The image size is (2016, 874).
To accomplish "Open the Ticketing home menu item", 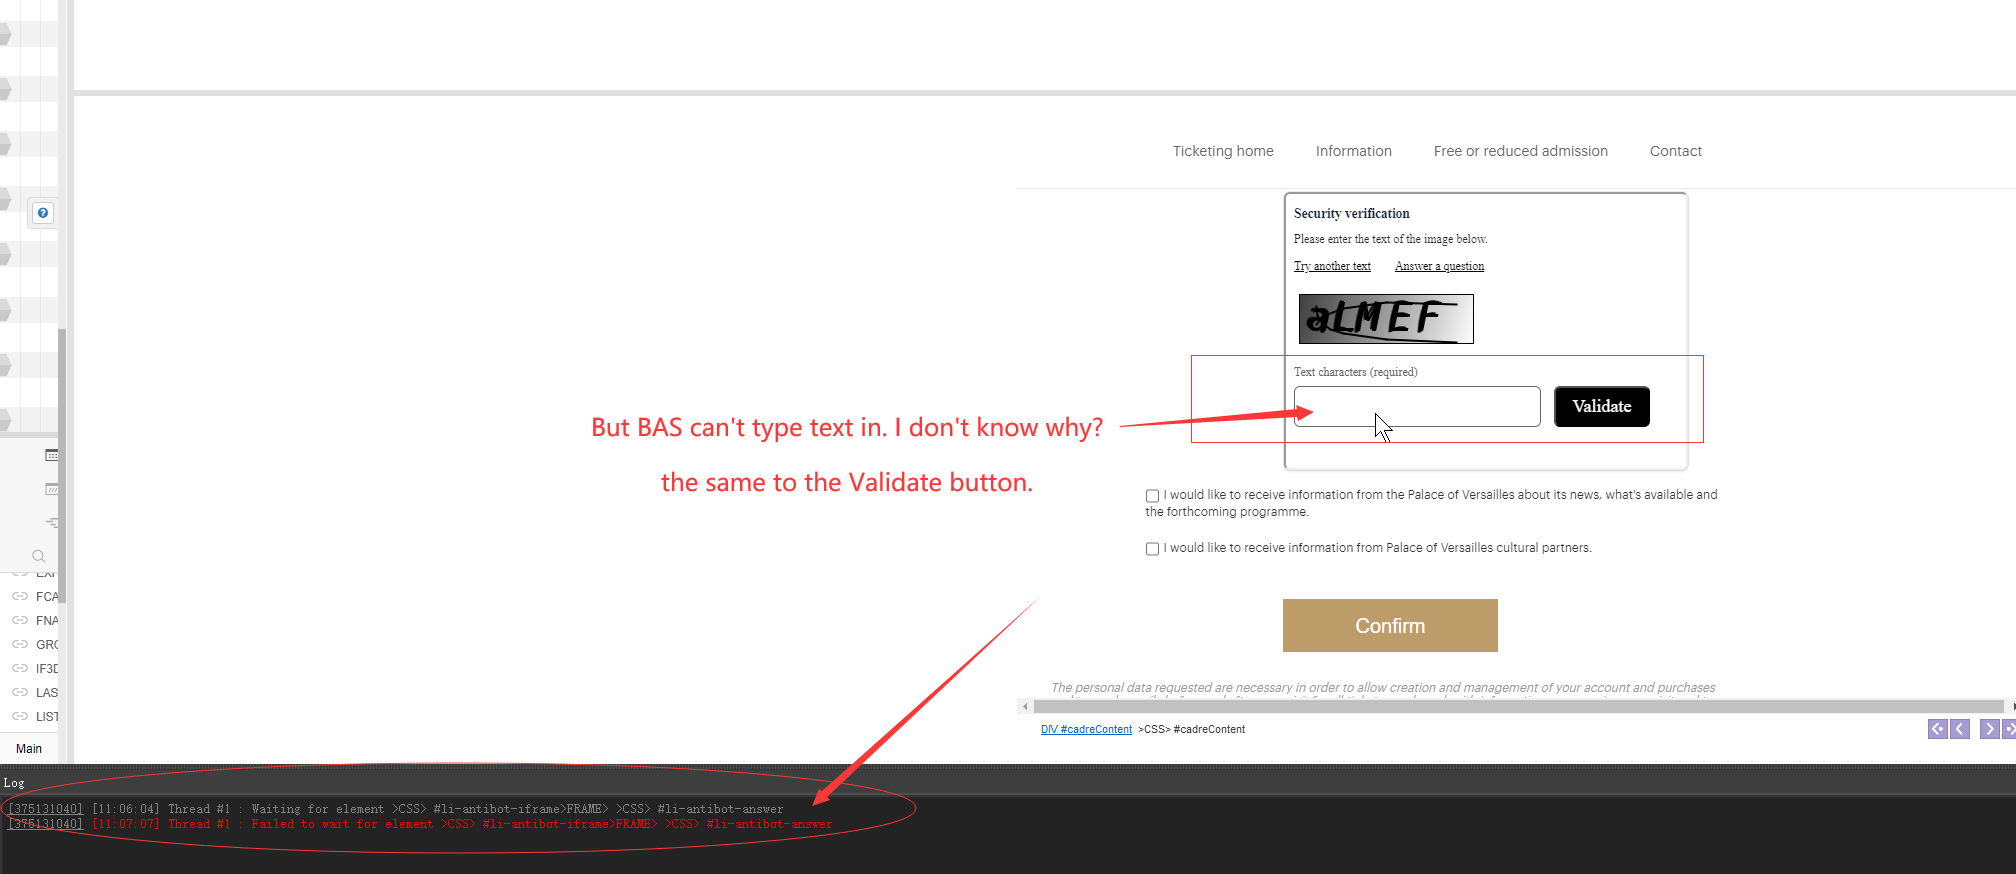I will [x=1222, y=151].
